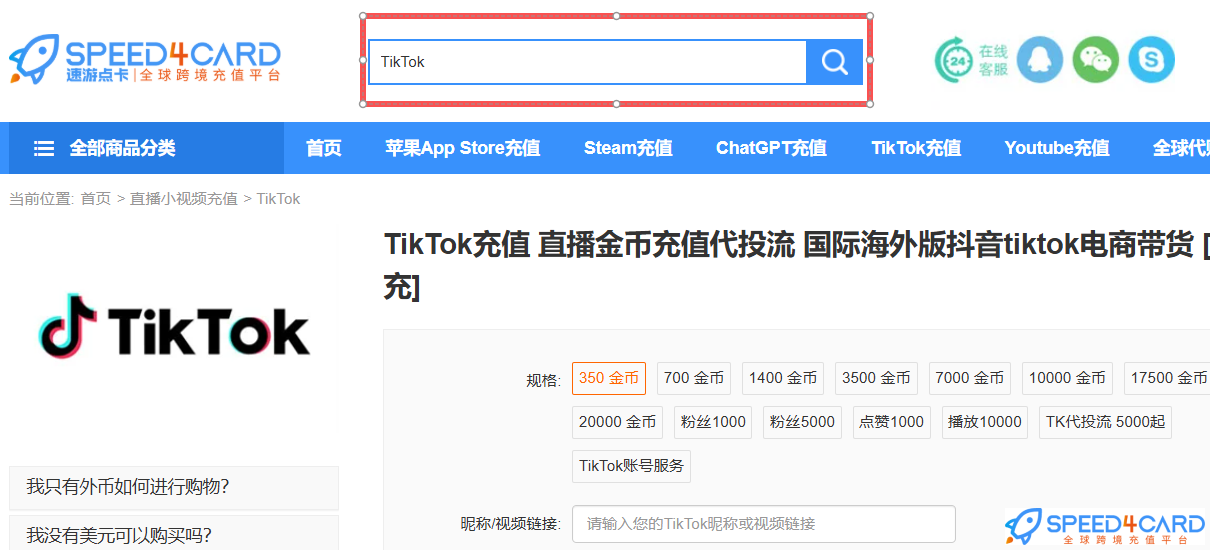Open the WeChat contact icon
1210x550 pixels.
(x=1096, y=60)
